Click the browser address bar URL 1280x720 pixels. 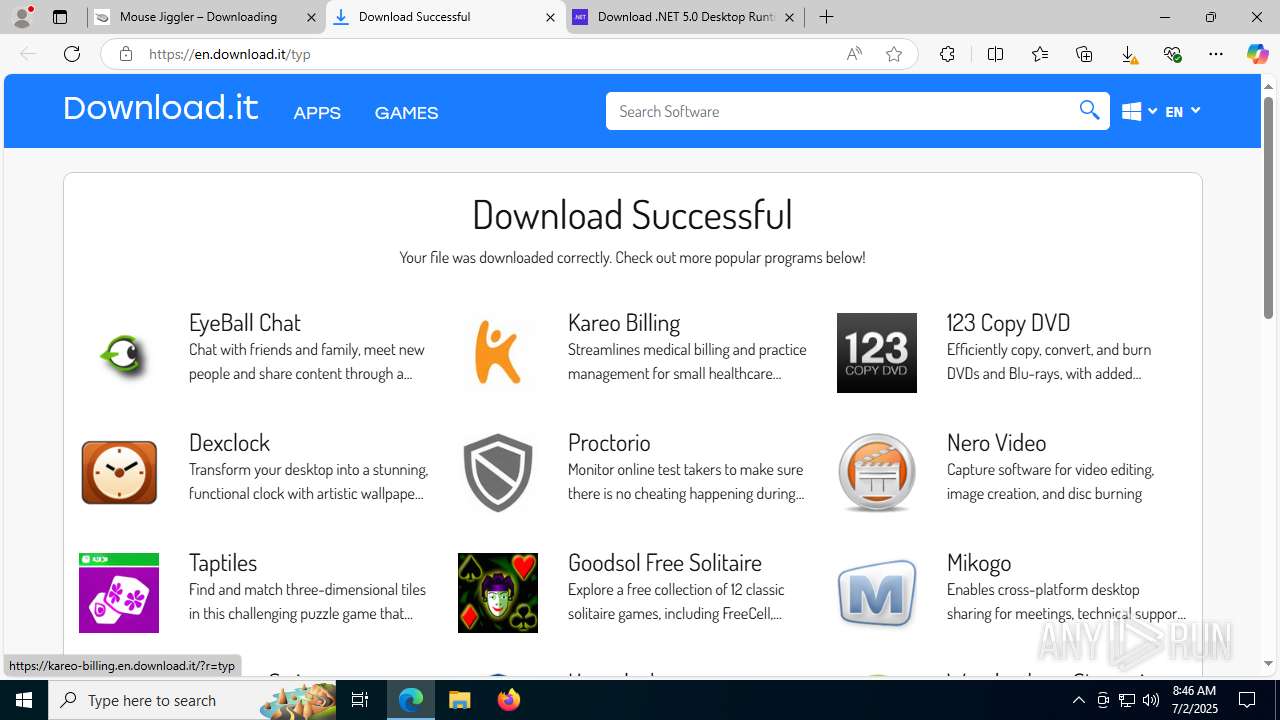click(x=230, y=54)
